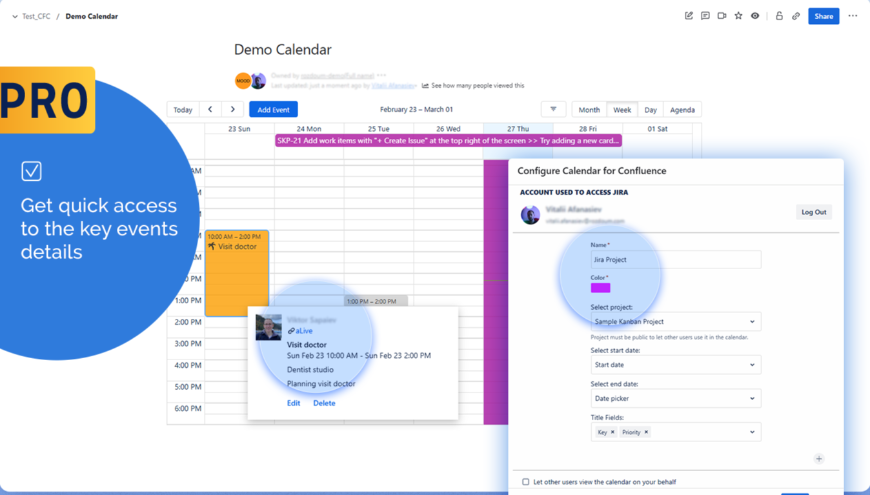Screen dimensions: 870x495
Task: Click the 25 Tue column header
Action: 378,129
